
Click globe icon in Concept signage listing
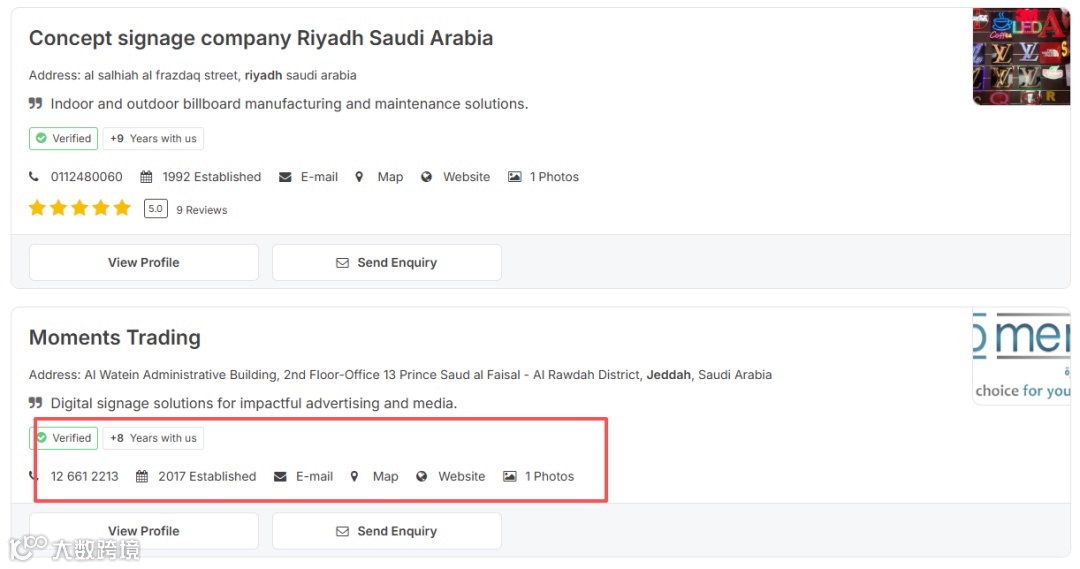(426, 177)
